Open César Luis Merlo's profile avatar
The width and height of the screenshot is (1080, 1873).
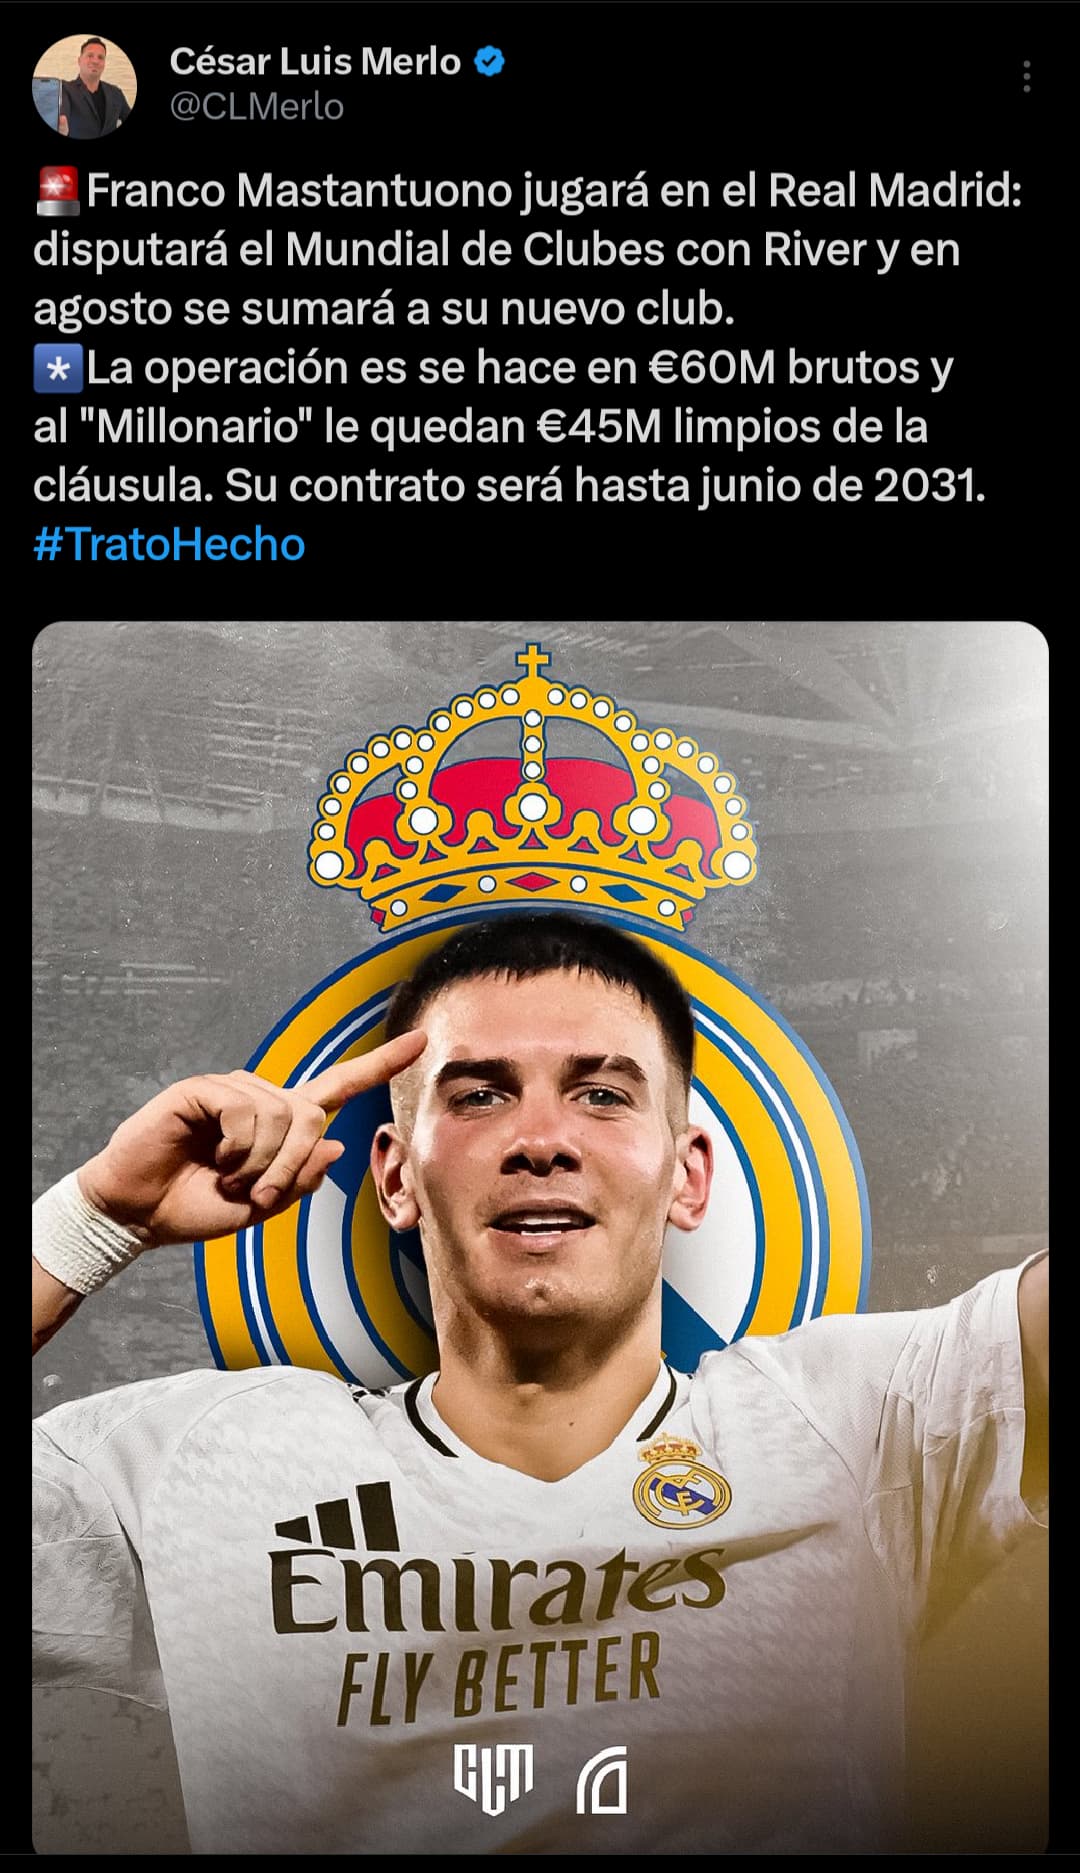pyautogui.click(x=85, y=85)
